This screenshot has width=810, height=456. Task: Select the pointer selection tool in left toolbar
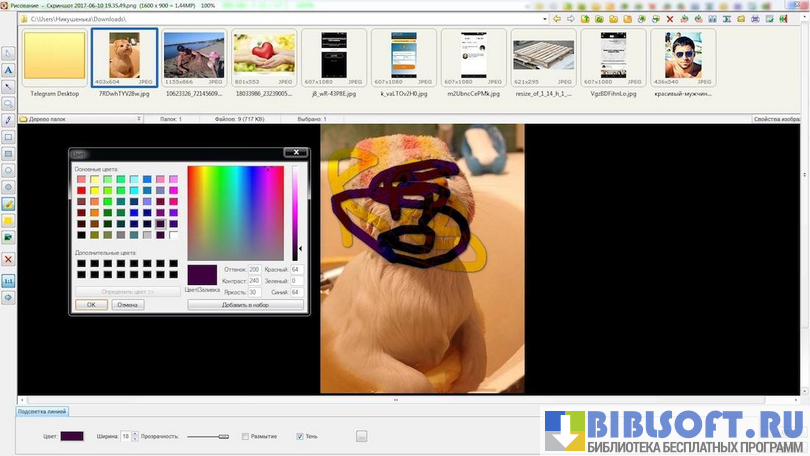click(x=8, y=53)
